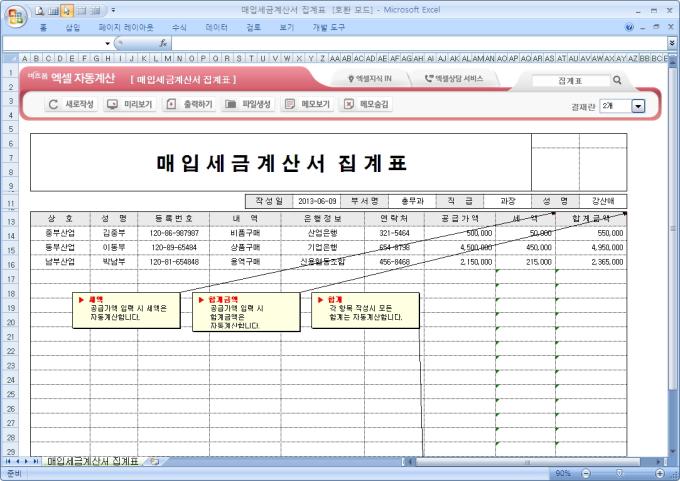Screen dimensions: 680x481
Task: Click the 집계표 search field
Action: (570, 81)
